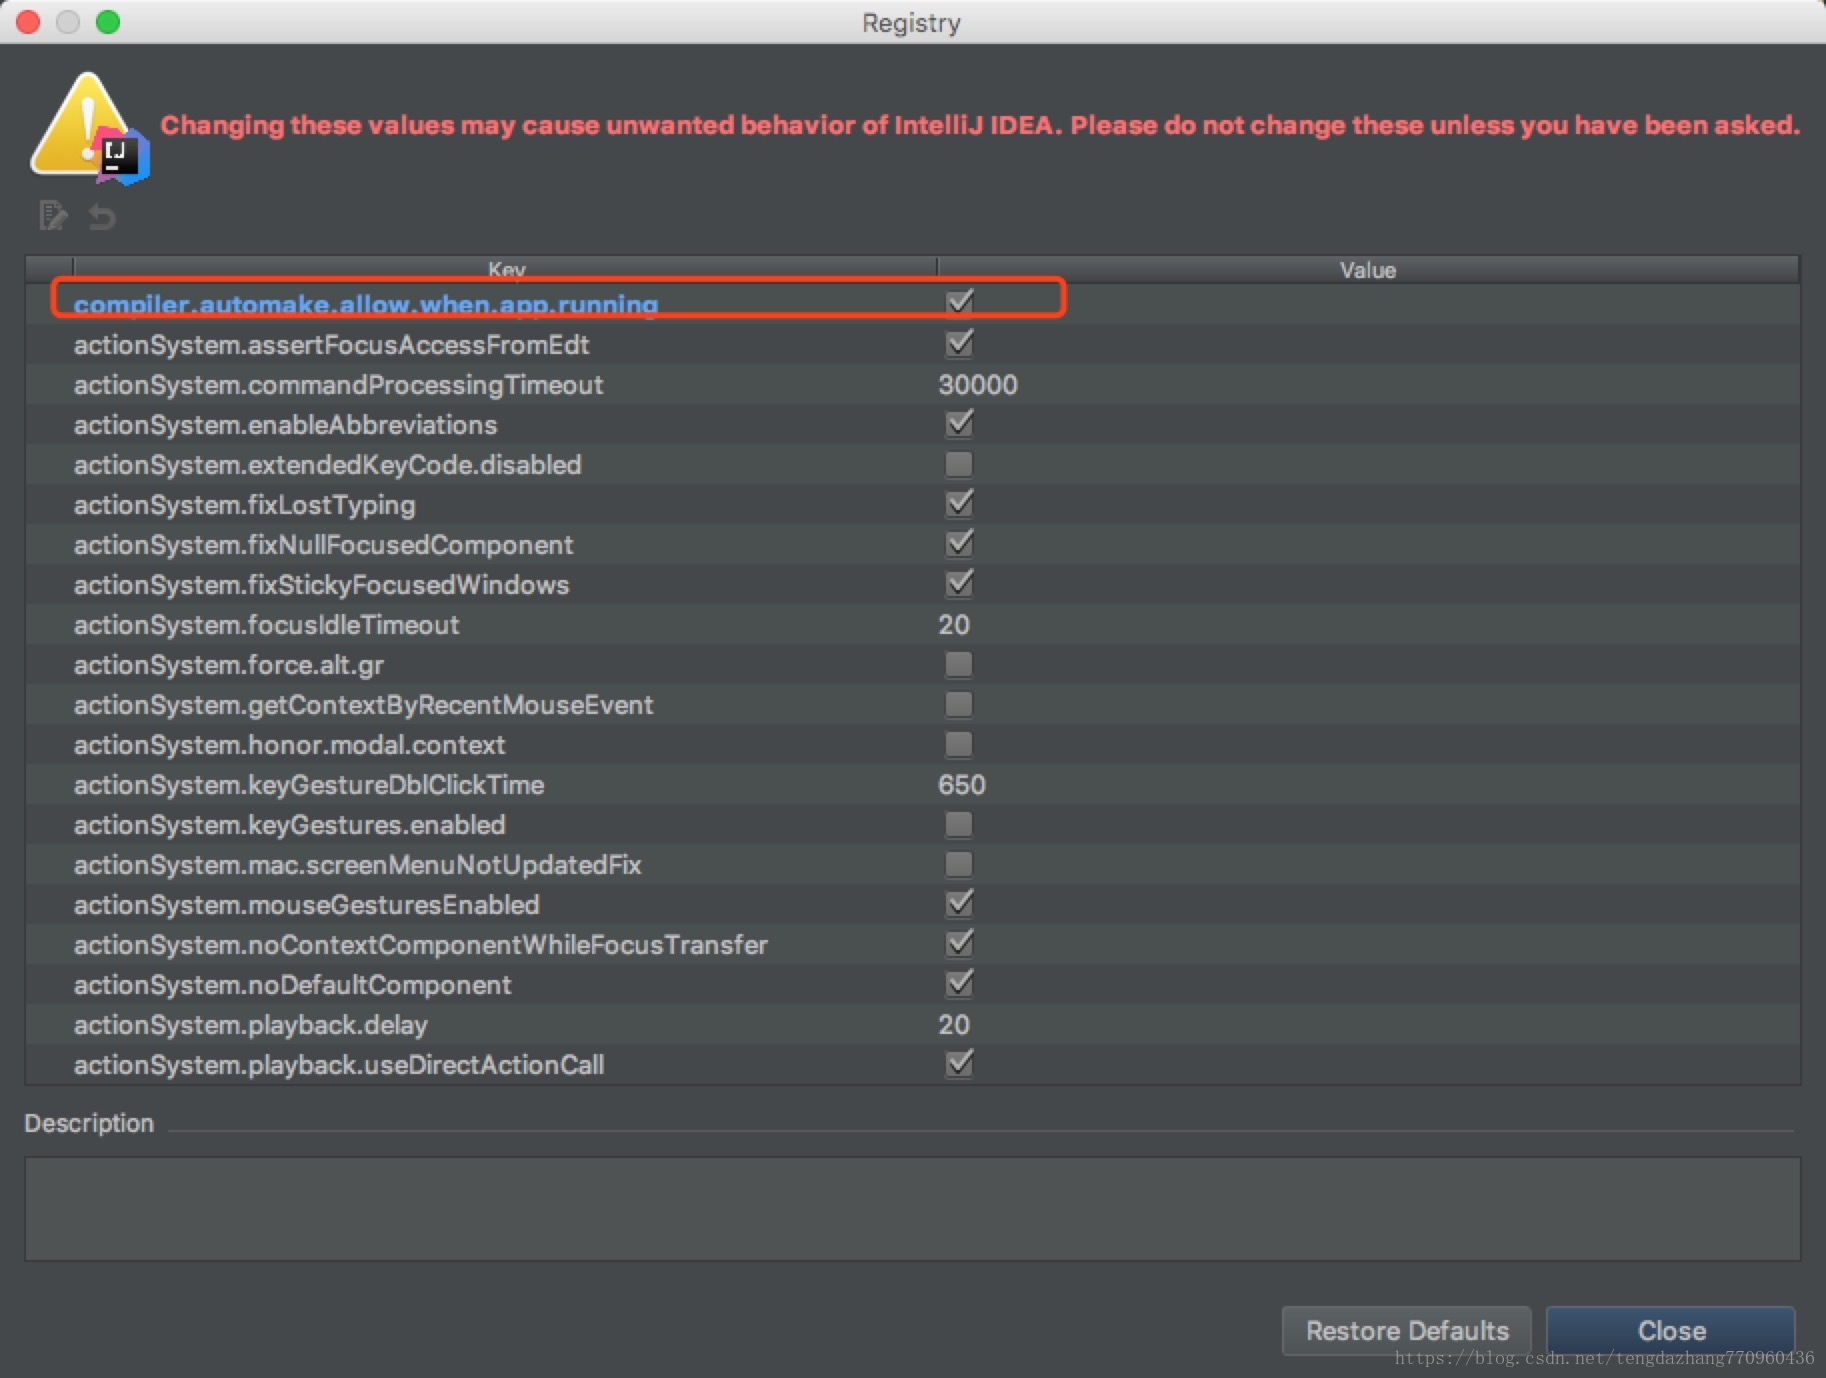The image size is (1826, 1378).
Task: Select actionSystem.fixLostTyping key row
Action: pyautogui.click(x=912, y=504)
